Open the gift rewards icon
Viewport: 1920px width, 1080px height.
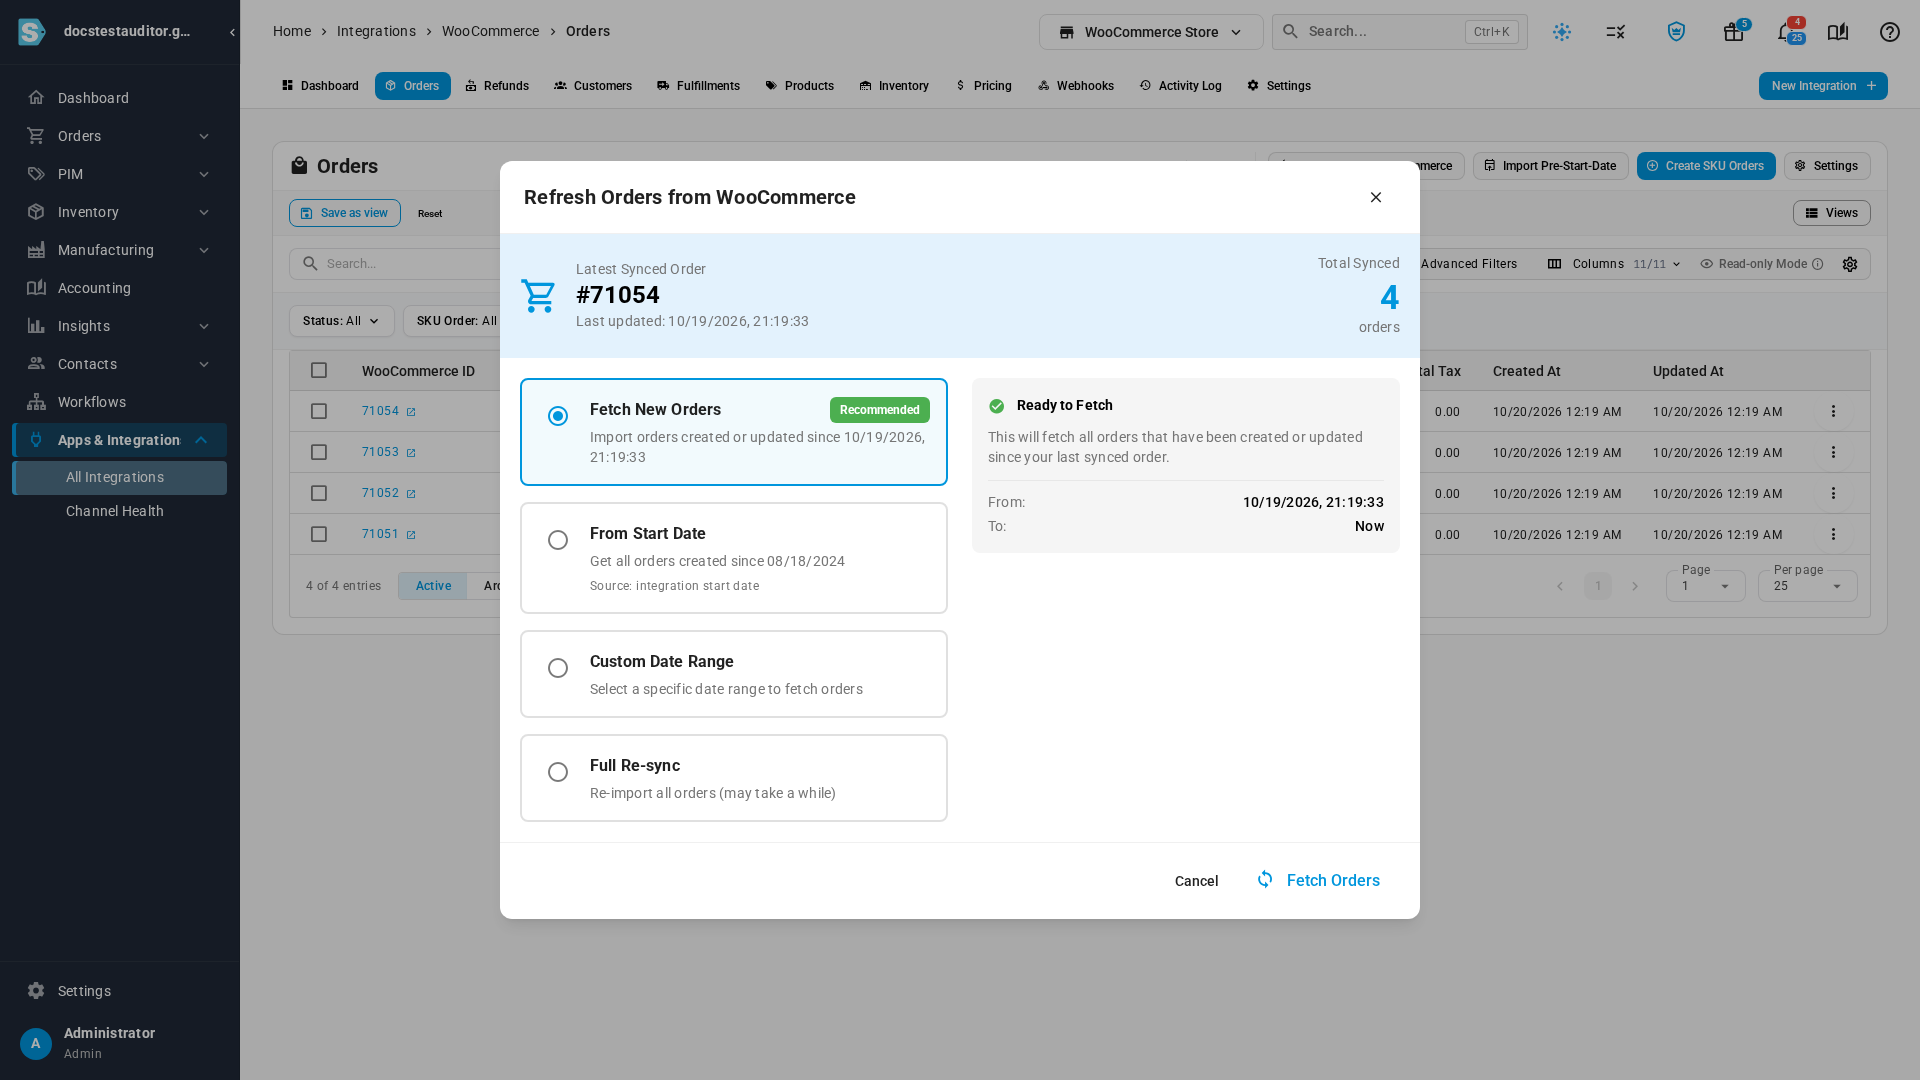(x=1734, y=32)
